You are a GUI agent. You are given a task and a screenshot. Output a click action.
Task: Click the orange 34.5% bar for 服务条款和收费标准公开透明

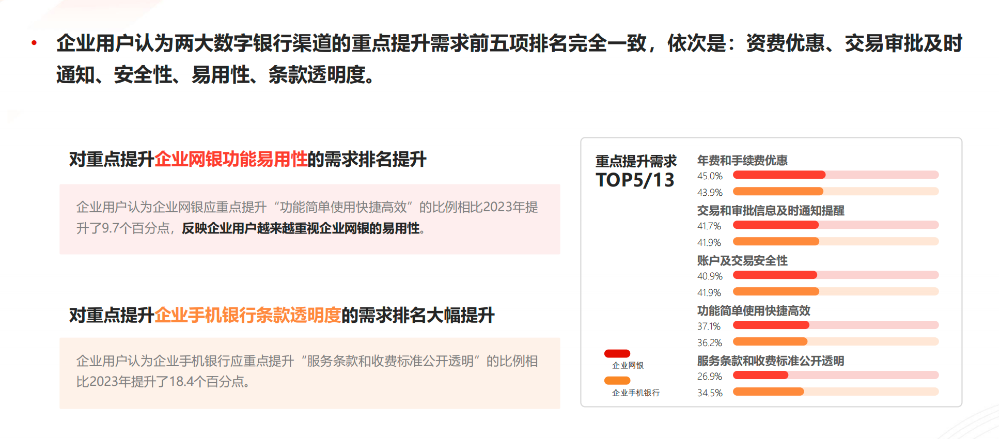pyautogui.click(x=769, y=391)
